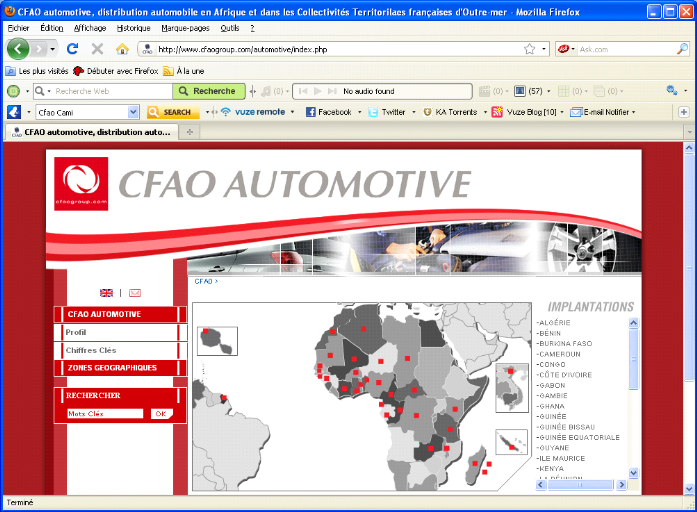The height and width of the screenshot is (512, 697).
Task: Switch site to English via UK flag
Action: (x=106, y=293)
